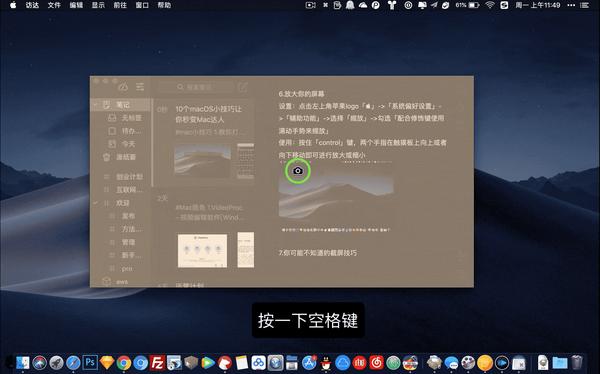Open the Wi-Fi menu
This screenshot has height=374, width=600.
[490, 5]
